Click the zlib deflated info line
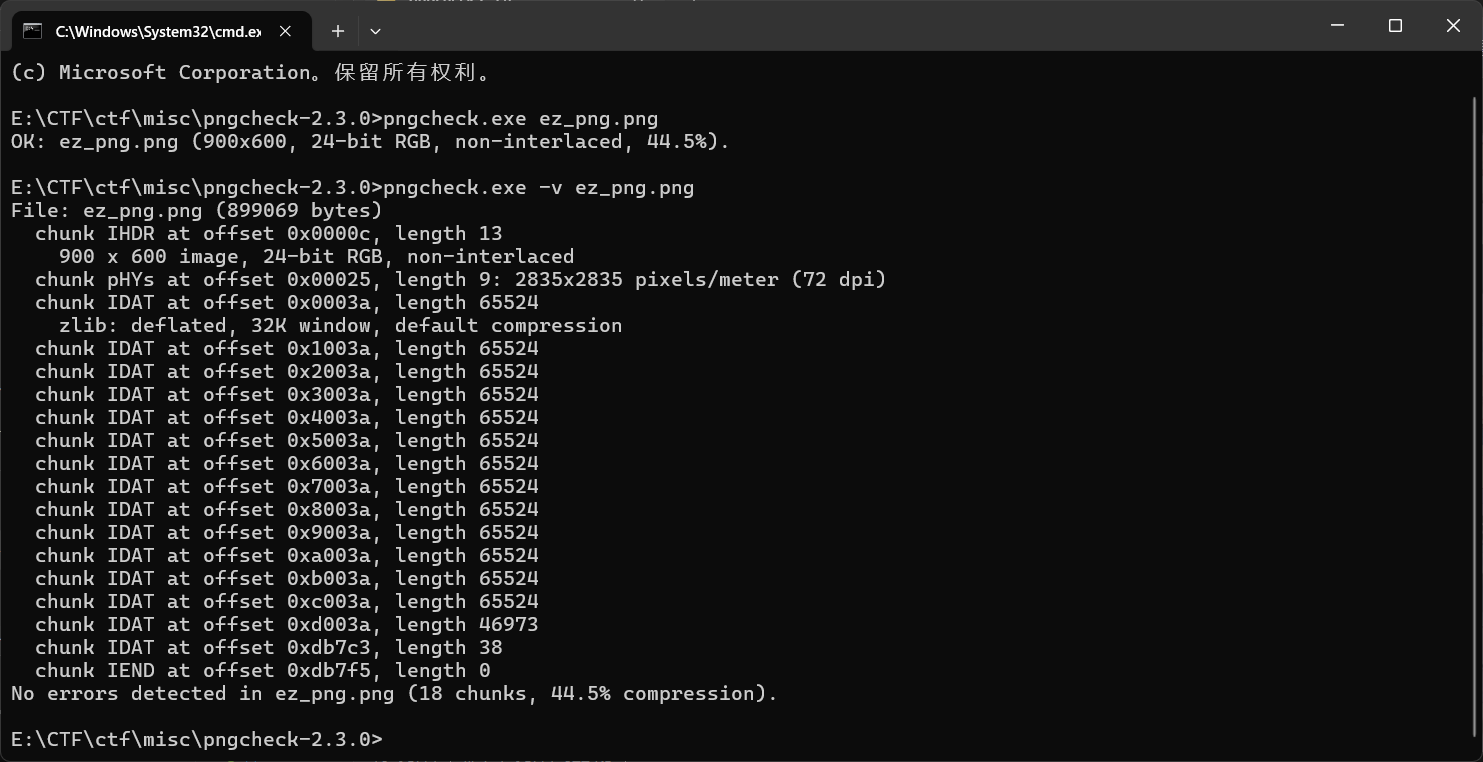This screenshot has width=1483, height=762. click(340, 326)
